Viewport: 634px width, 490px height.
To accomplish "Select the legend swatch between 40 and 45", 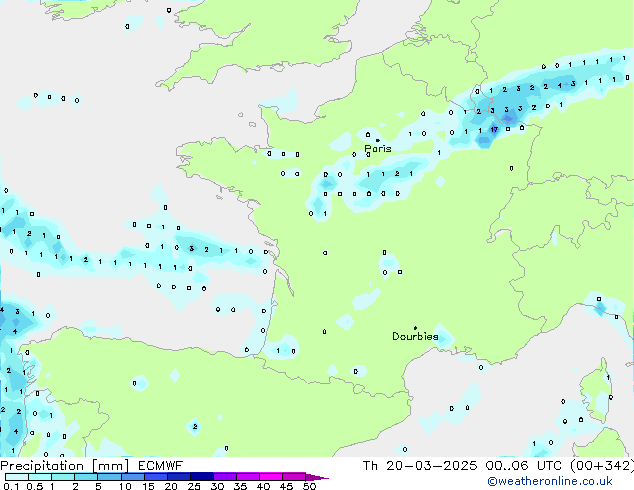I will pos(271,477).
